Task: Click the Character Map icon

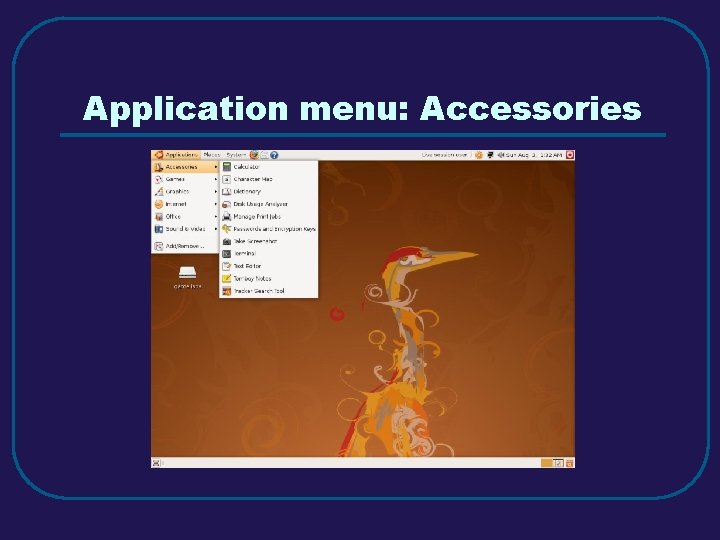Action: pyautogui.click(x=227, y=179)
